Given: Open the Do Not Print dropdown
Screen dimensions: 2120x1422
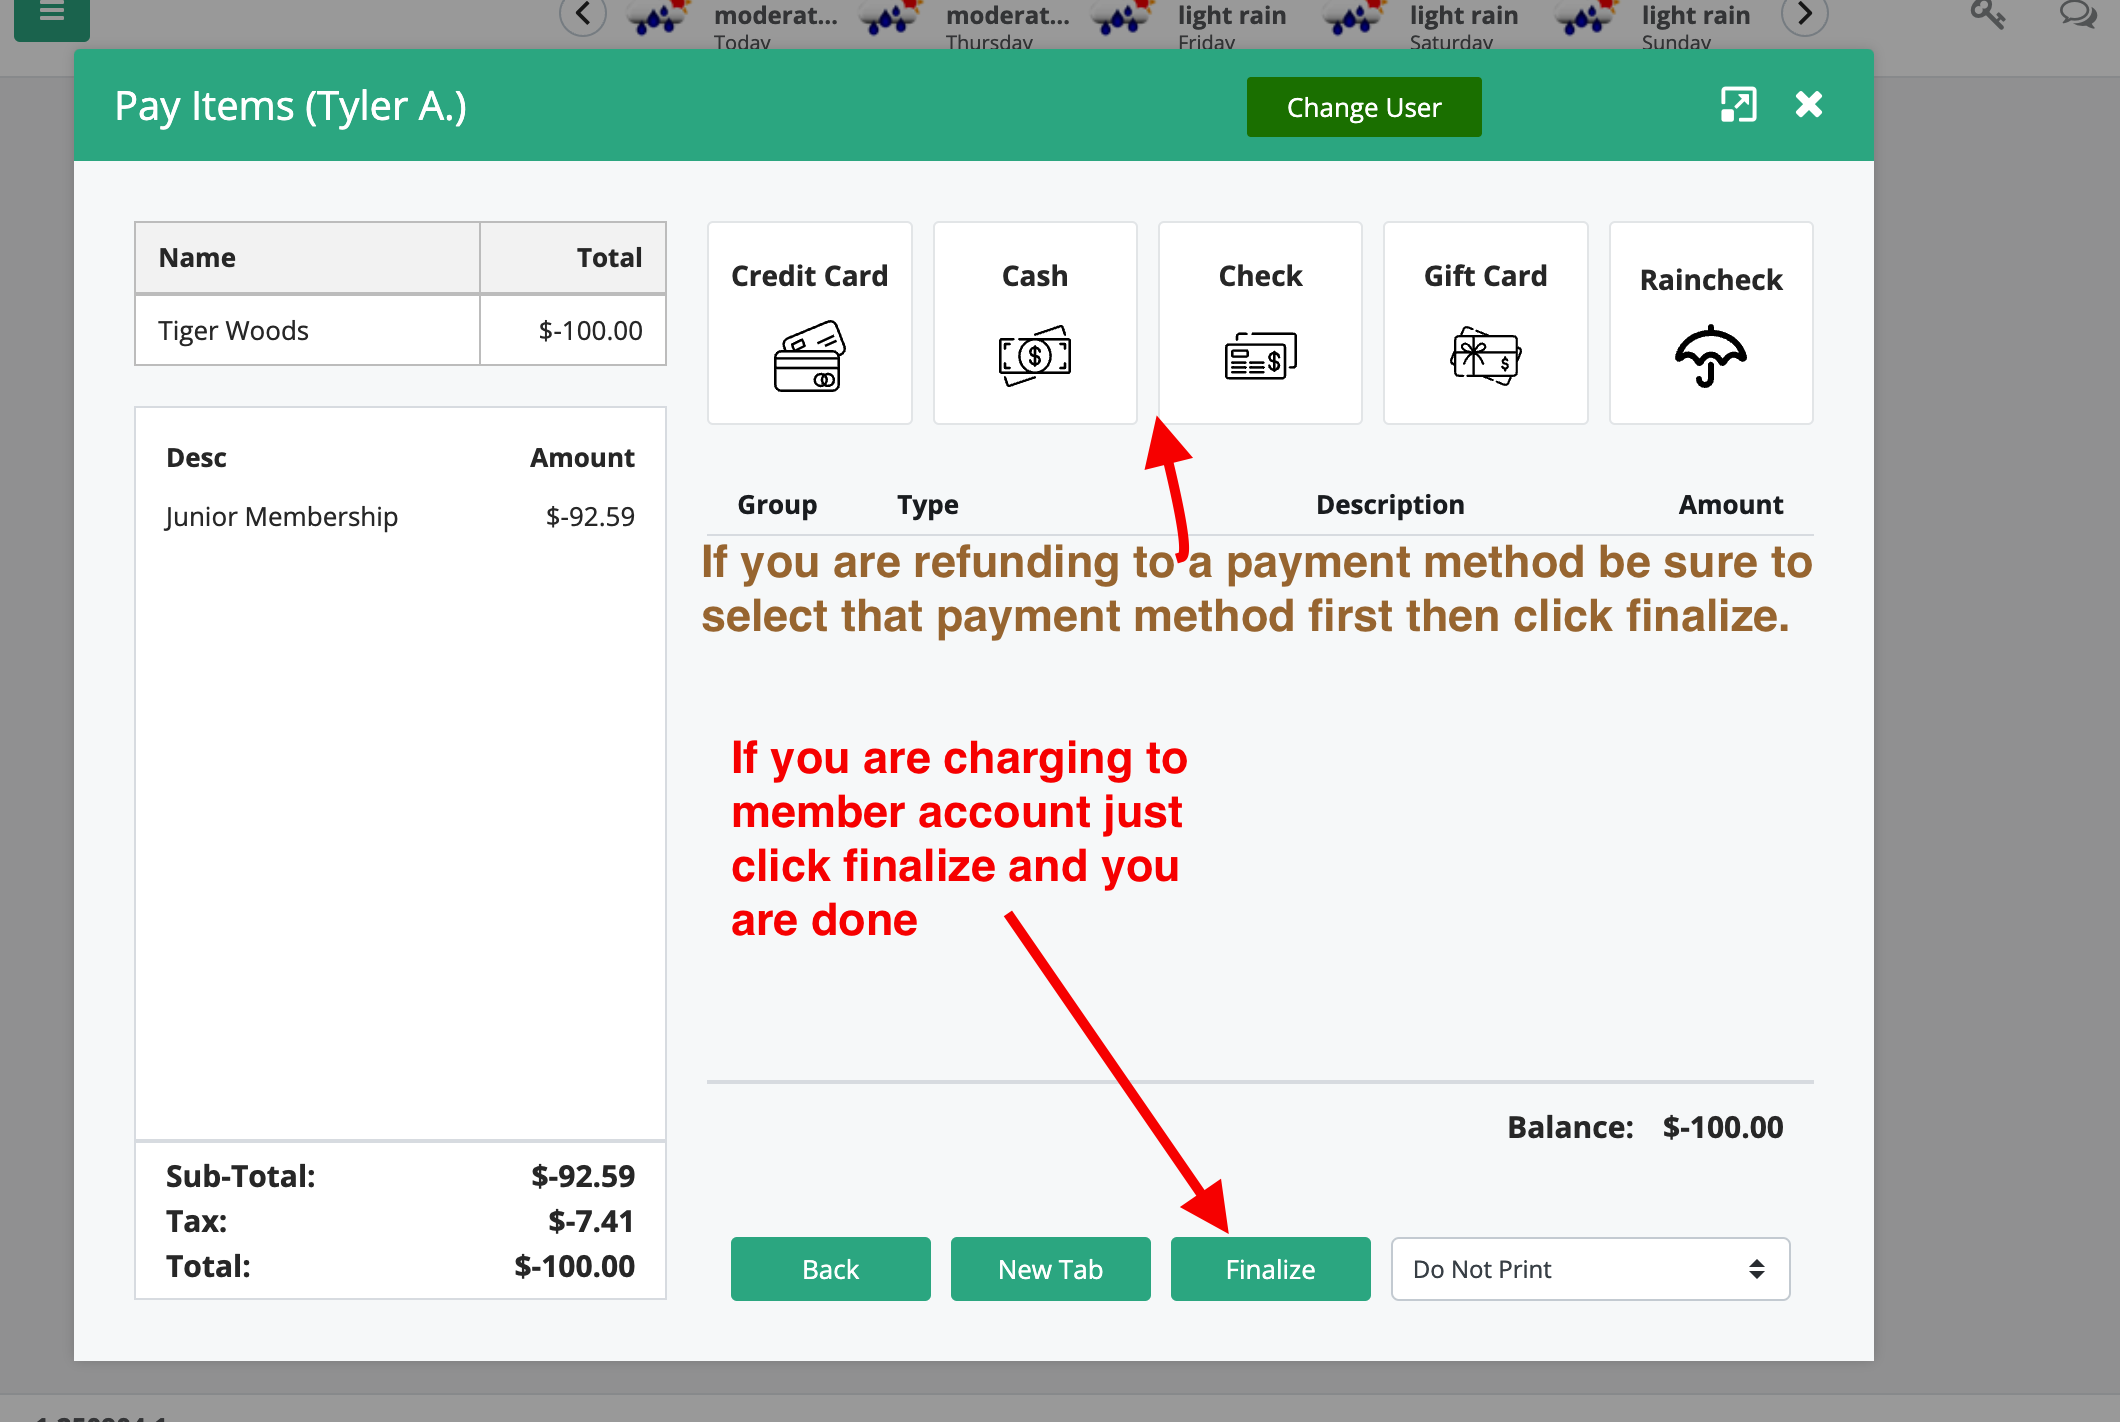Looking at the screenshot, I should (x=1589, y=1269).
